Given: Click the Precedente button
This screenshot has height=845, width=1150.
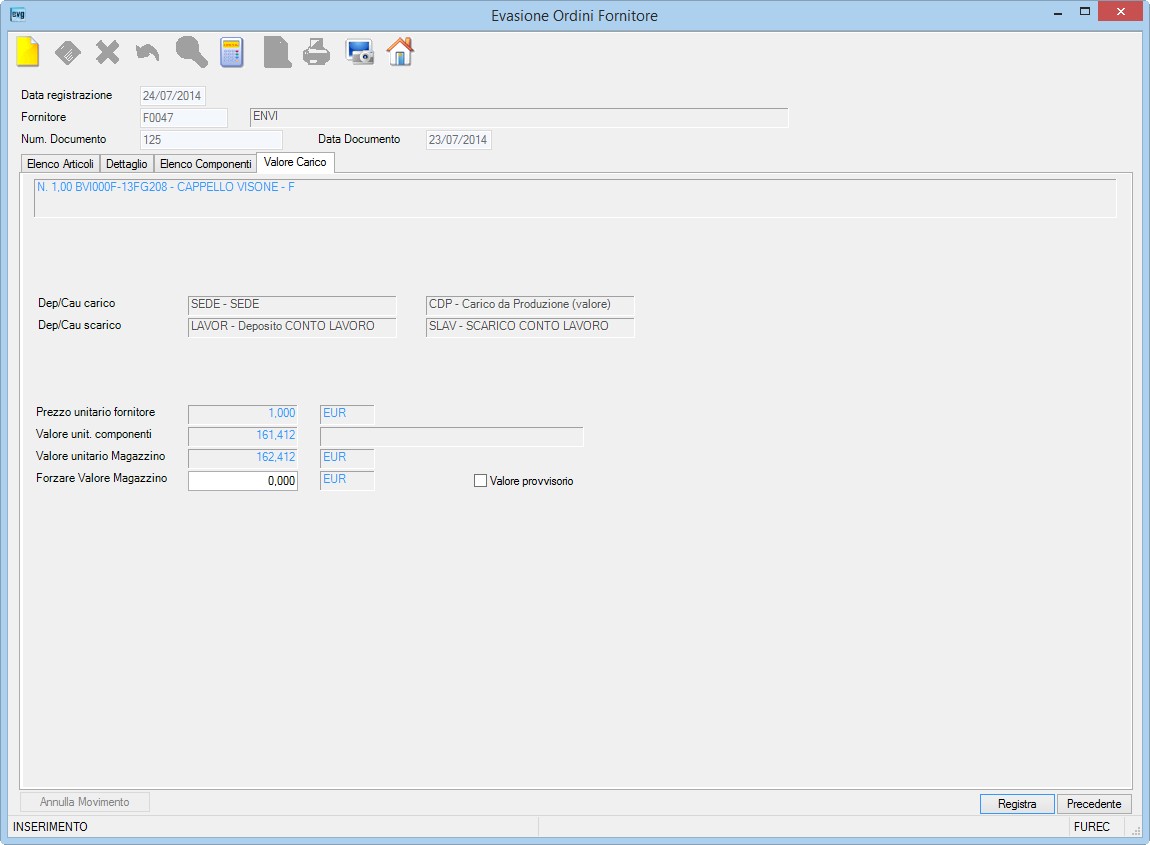Looking at the screenshot, I should [x=1094, y=804].
